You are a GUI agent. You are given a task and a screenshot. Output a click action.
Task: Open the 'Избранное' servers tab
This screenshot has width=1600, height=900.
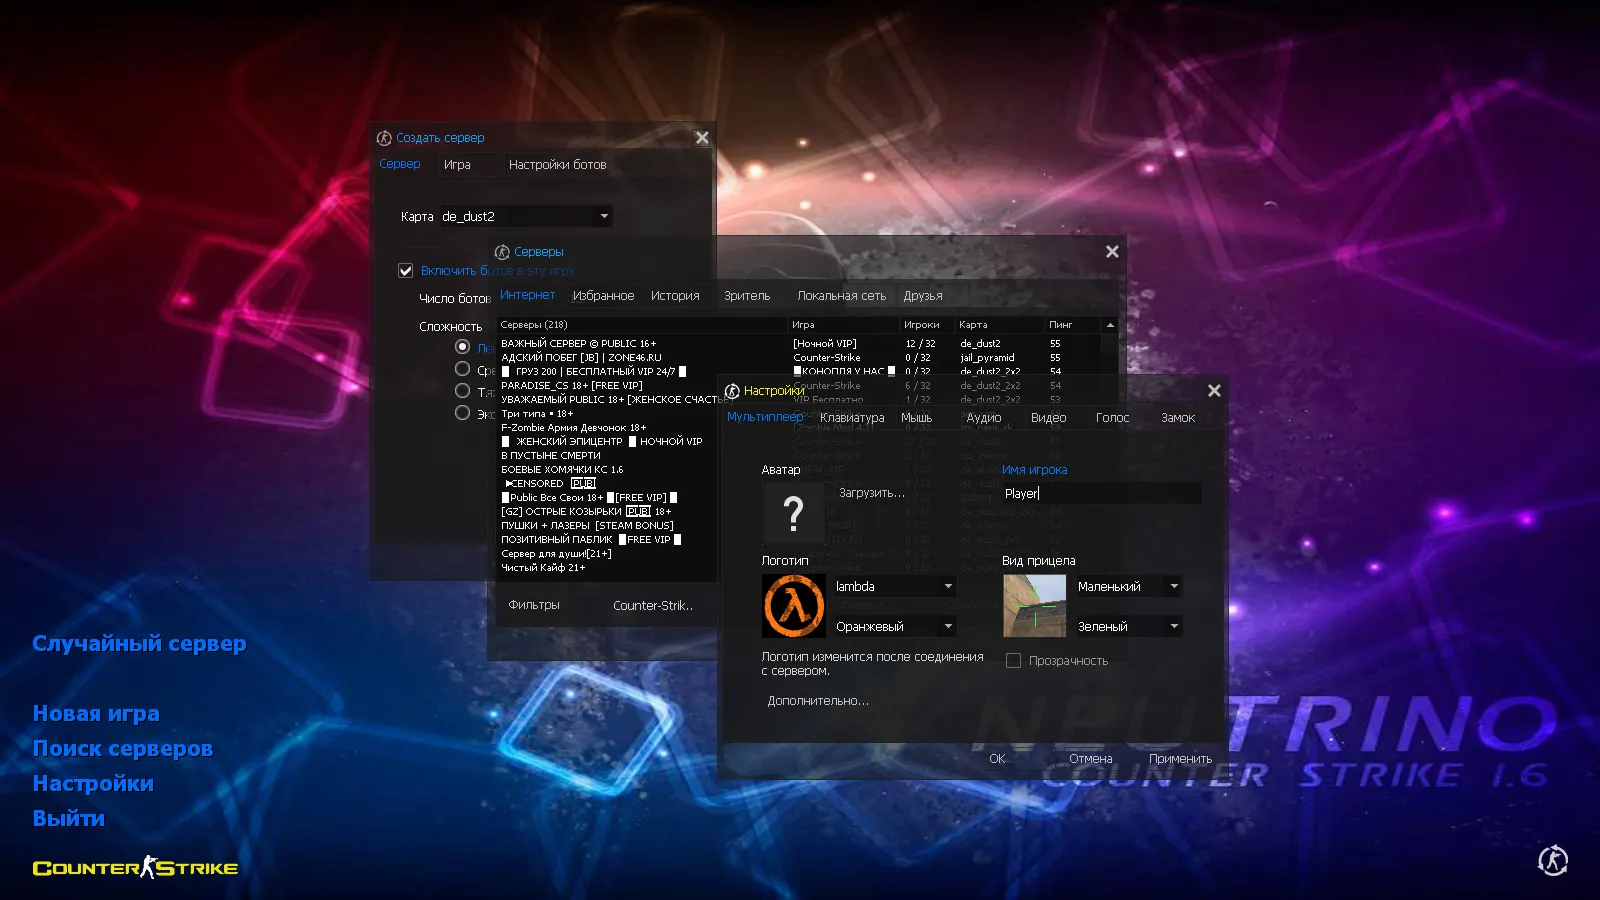603,296
